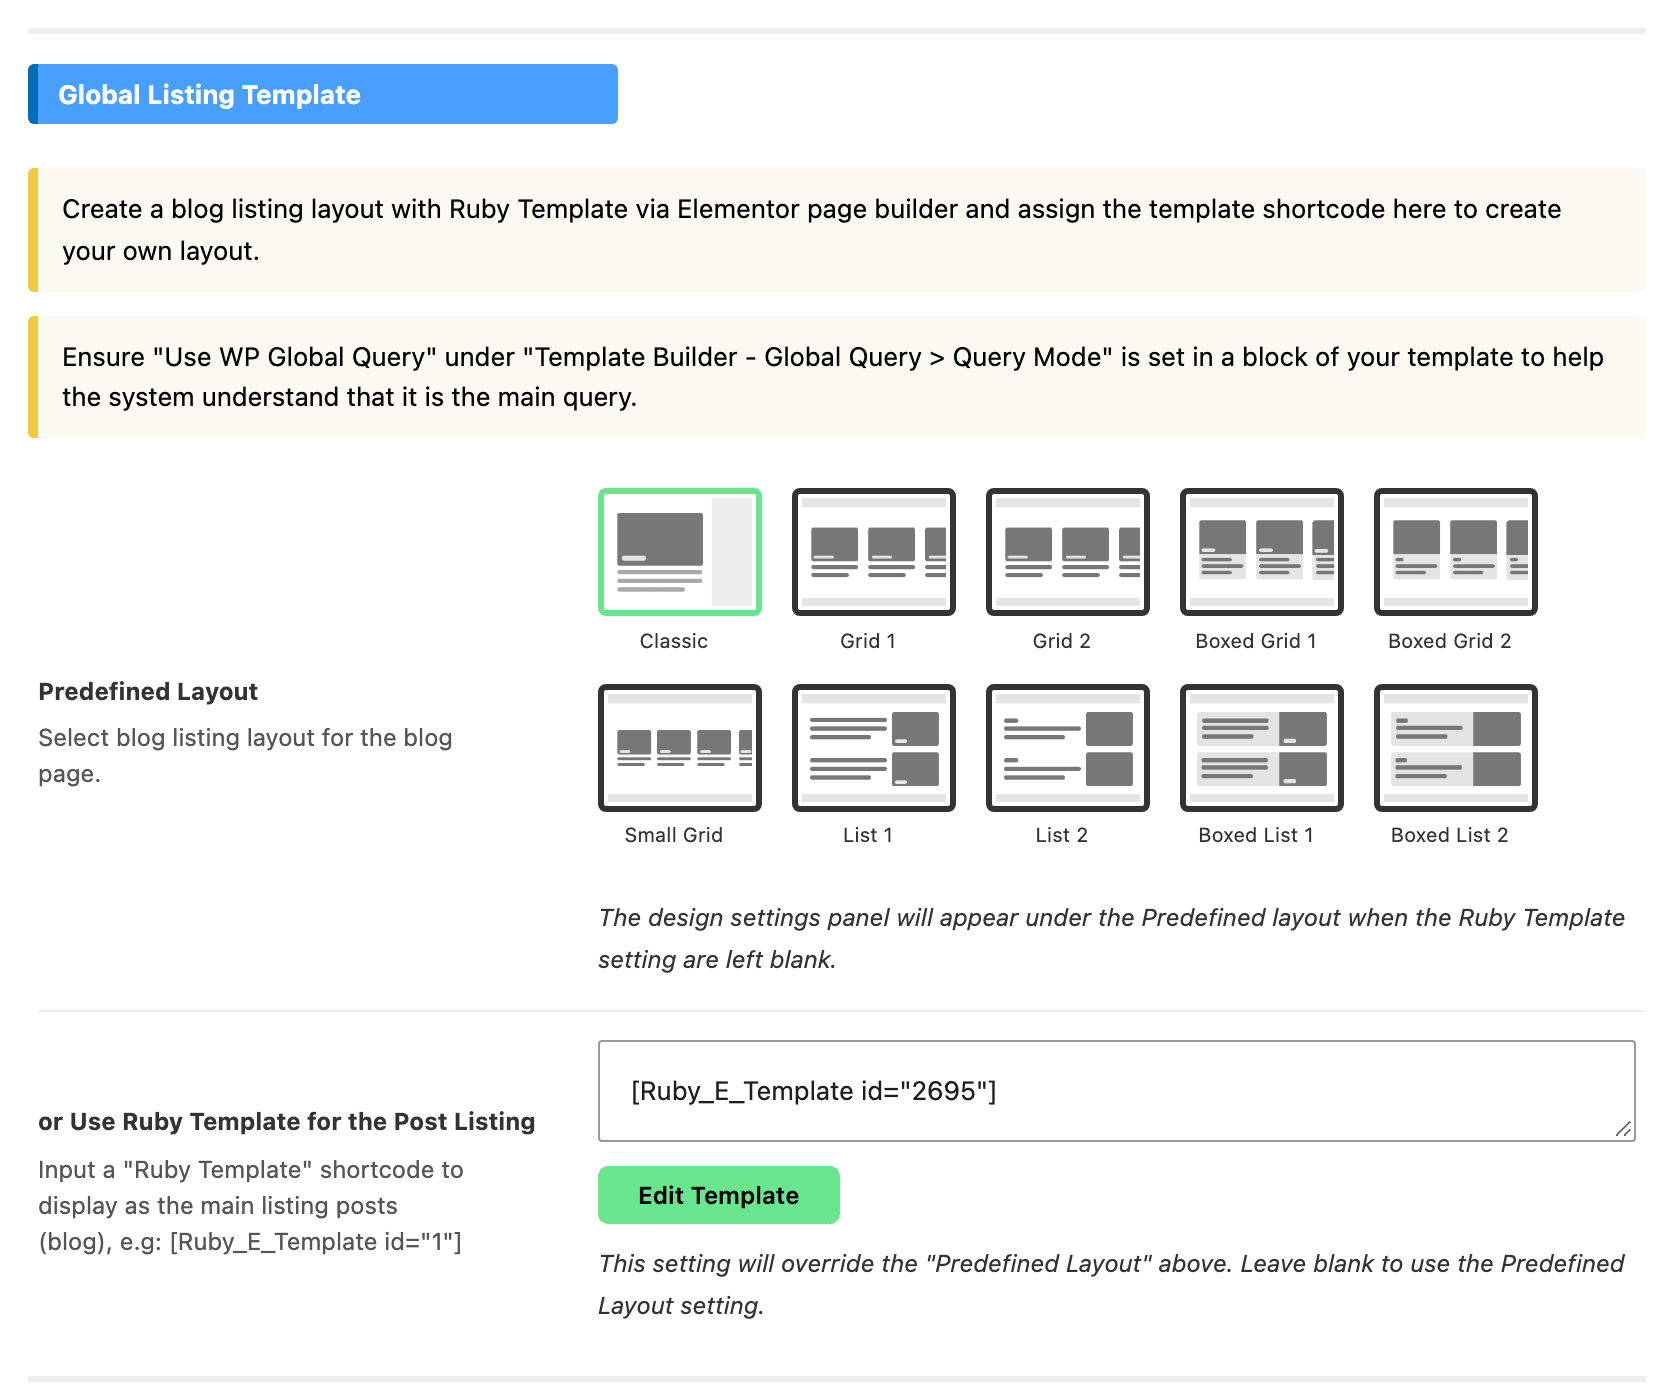Choose the Grid 1 layout icon
The height and width of the screenshot is (1384, 1674).
pos(874,552)
